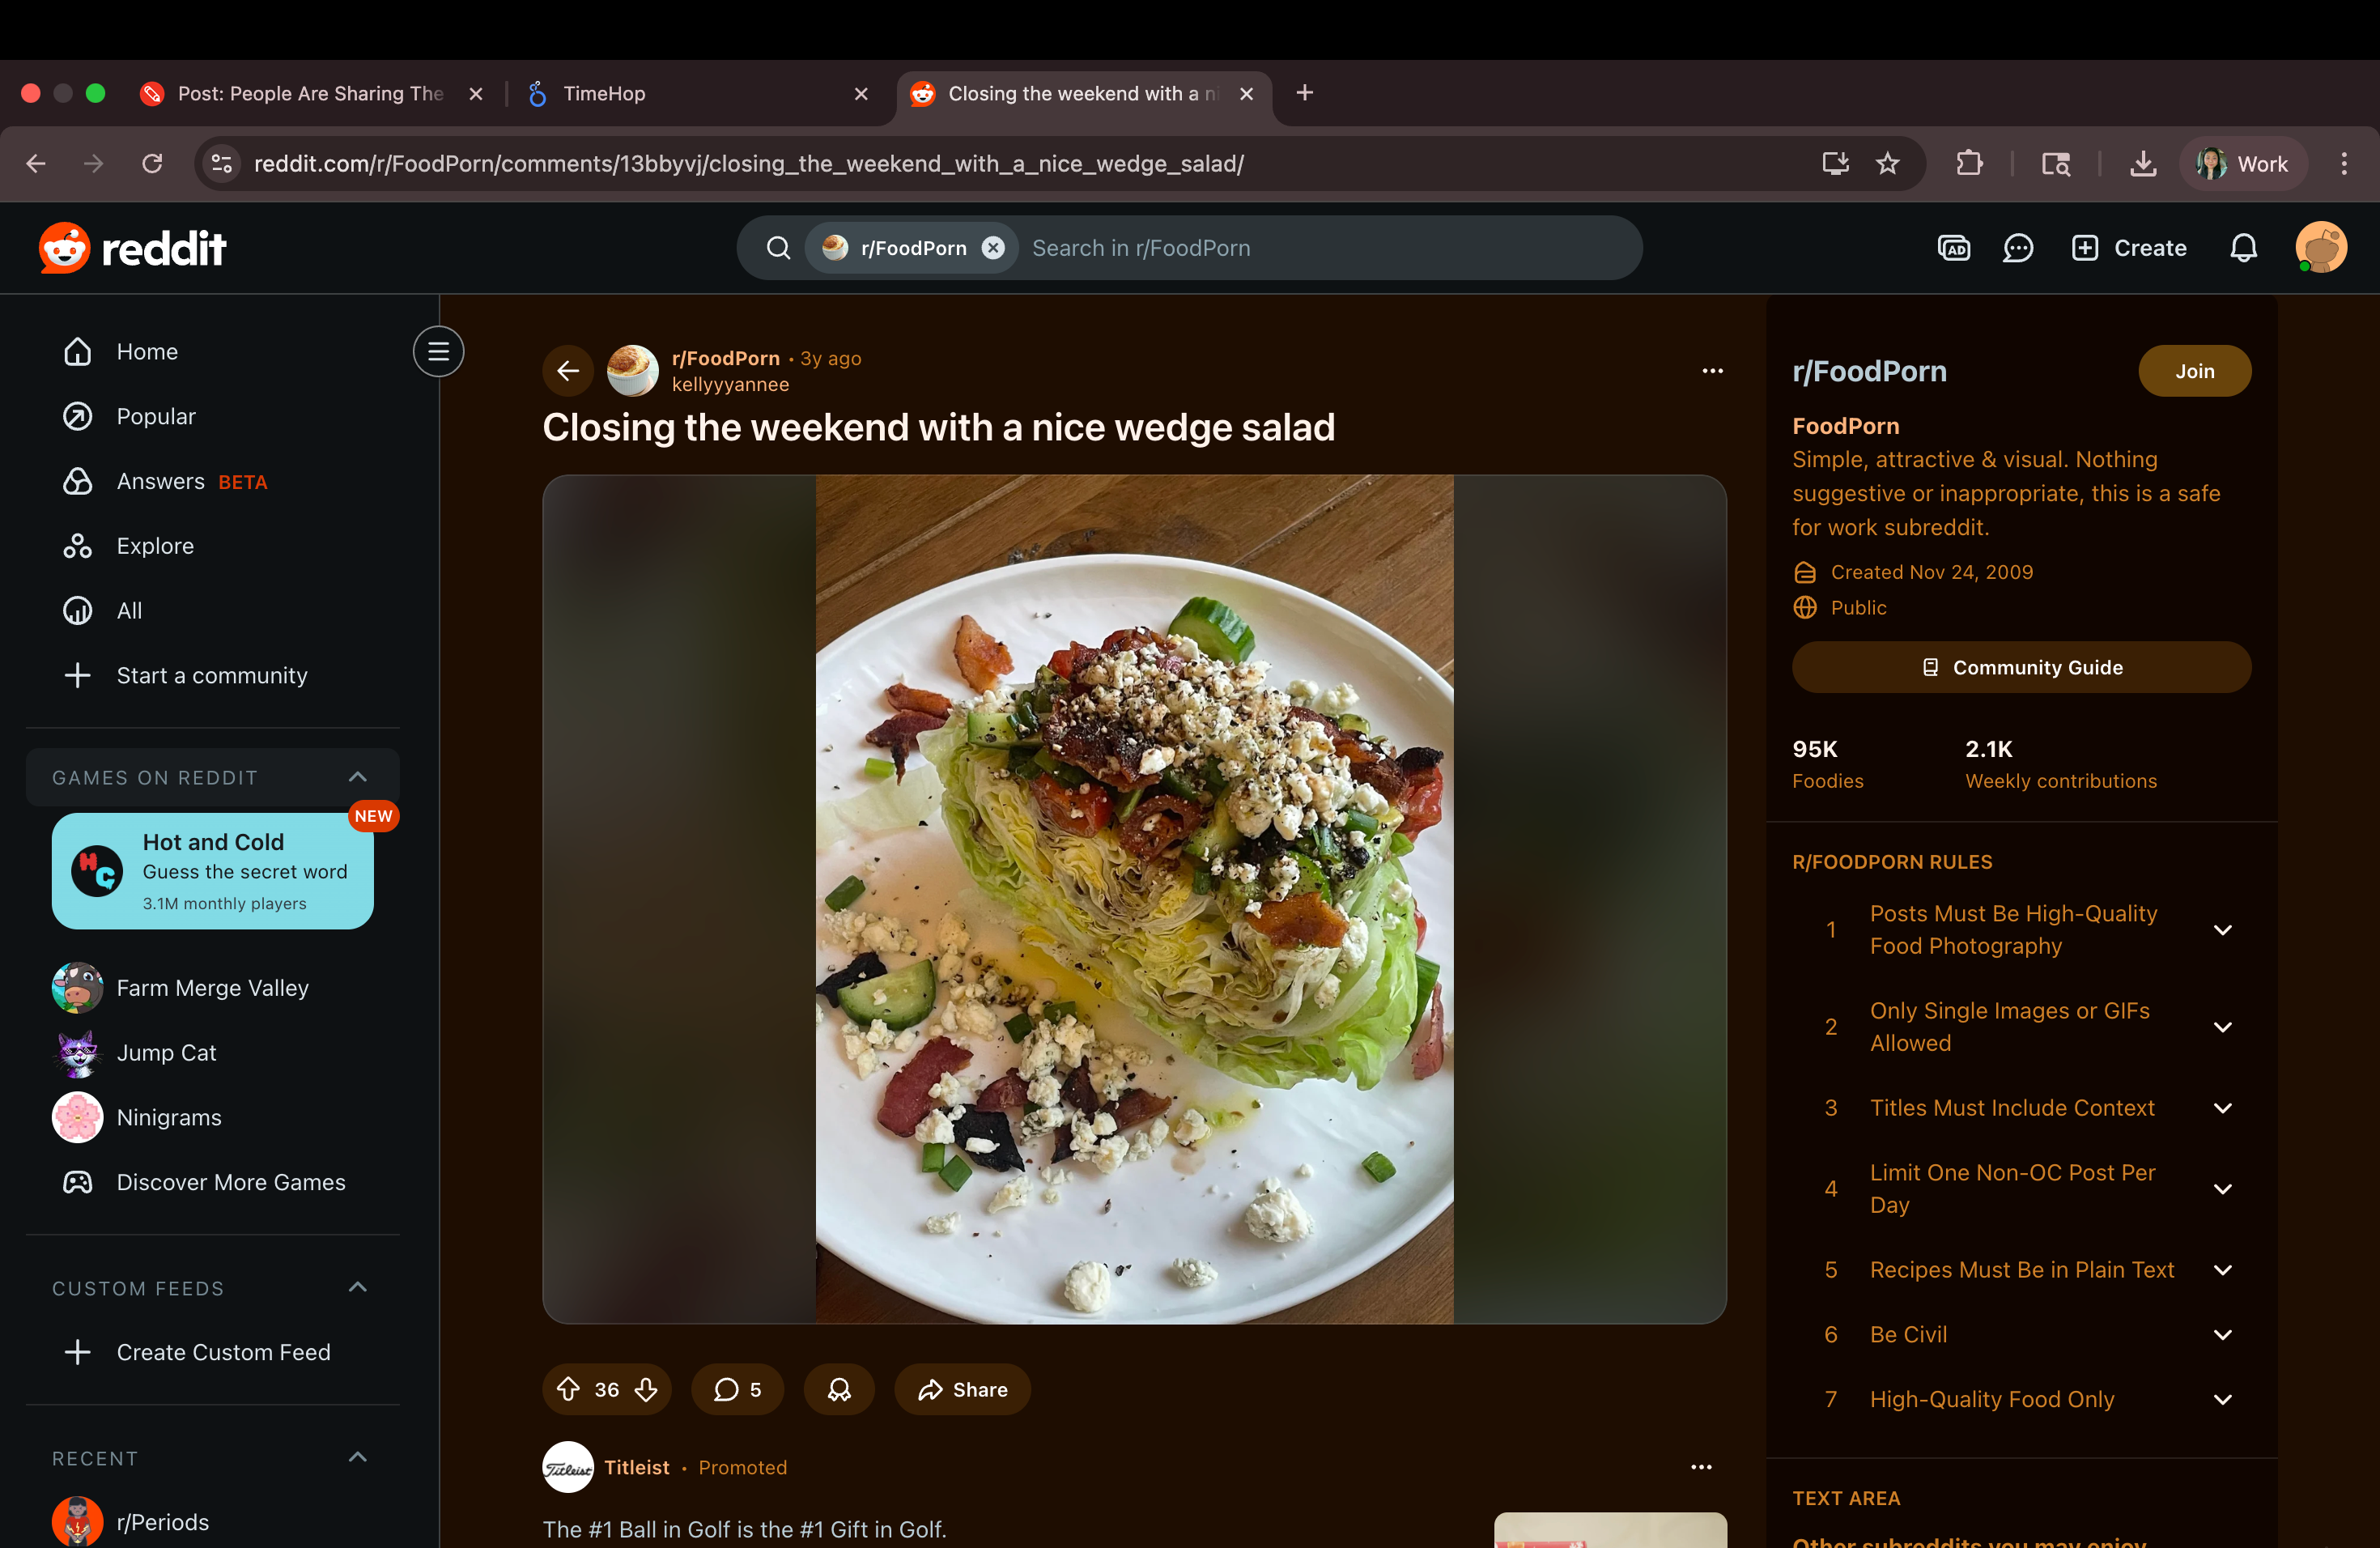Bookmark this page with the star

1887,163
